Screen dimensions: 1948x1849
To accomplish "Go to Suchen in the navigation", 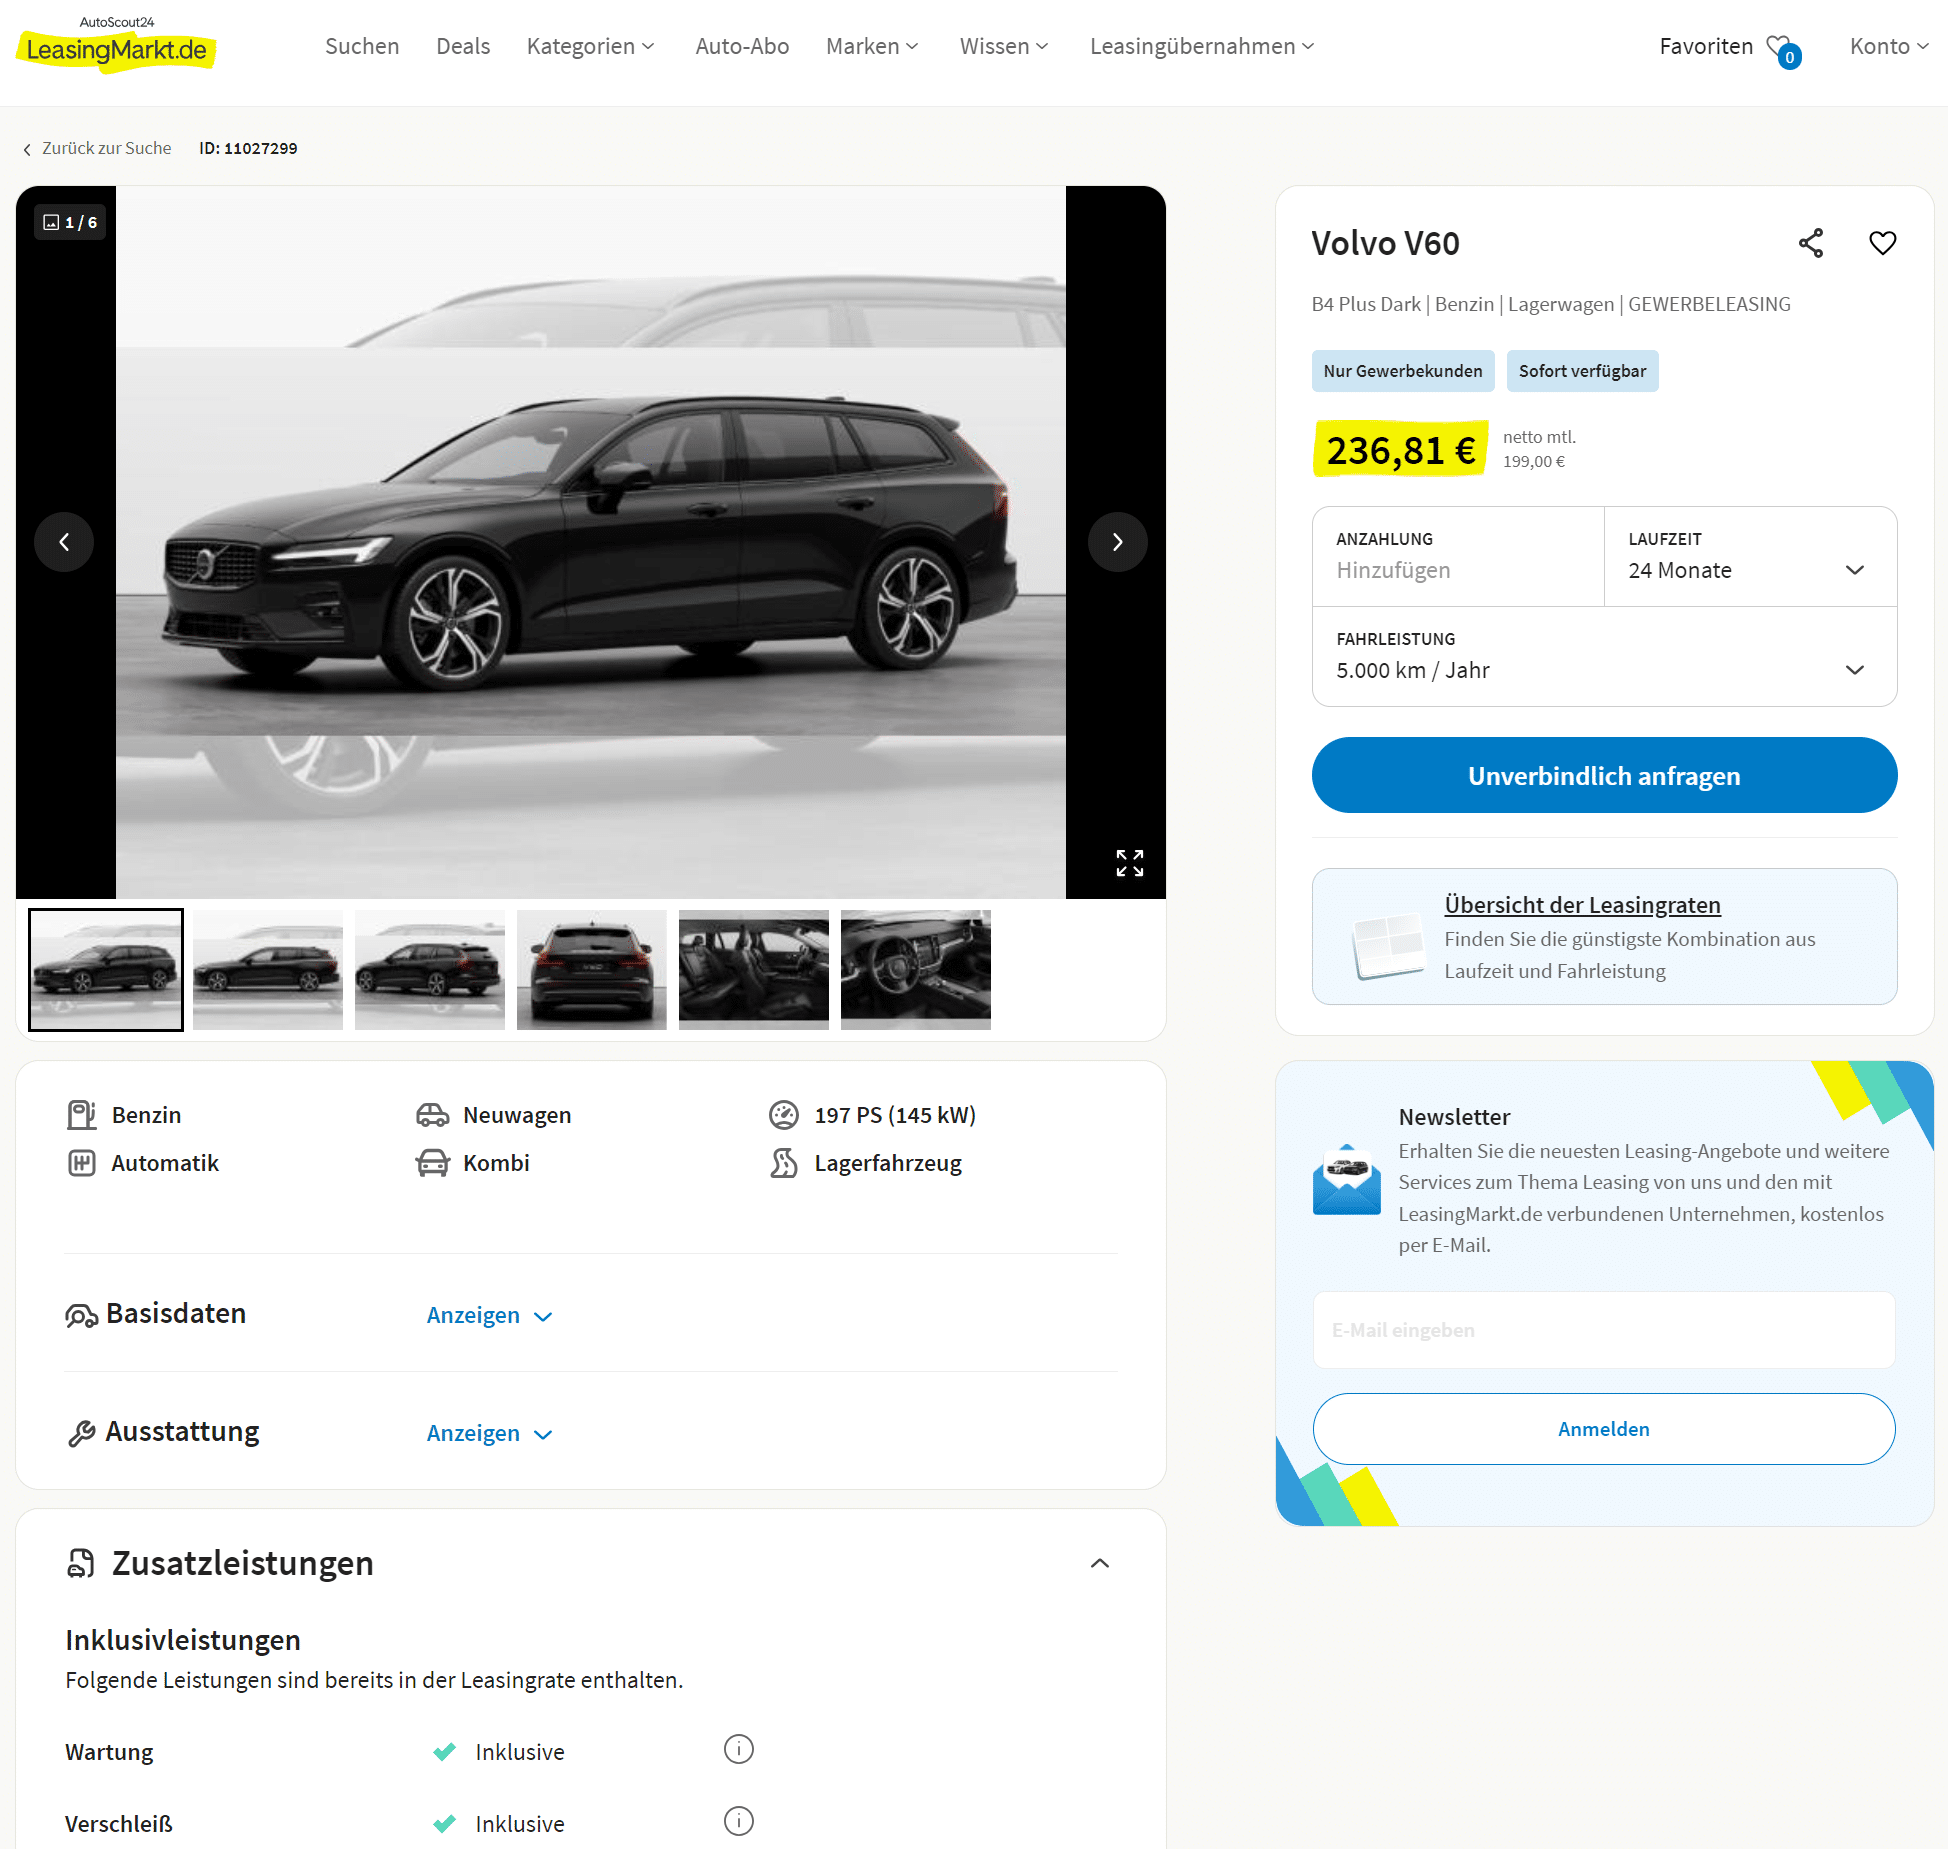I will [x=362, y=46].
